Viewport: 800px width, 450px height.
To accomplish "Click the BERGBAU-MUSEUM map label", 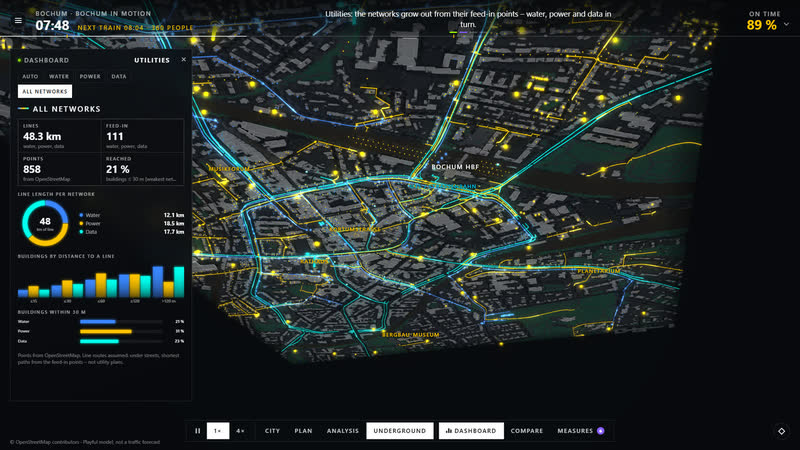I will click(x=411, y=335).
